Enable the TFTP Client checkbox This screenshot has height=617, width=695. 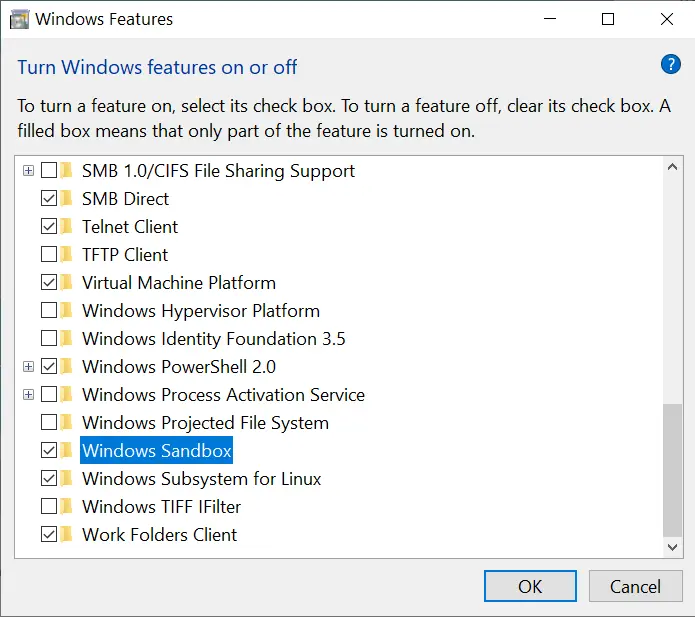point(49,255)
